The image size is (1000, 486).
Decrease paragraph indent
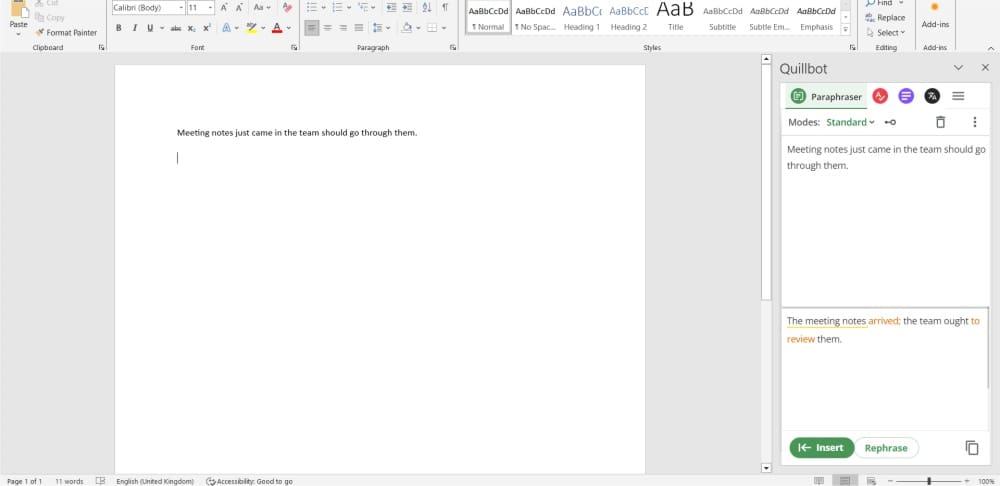pos(391,8)
